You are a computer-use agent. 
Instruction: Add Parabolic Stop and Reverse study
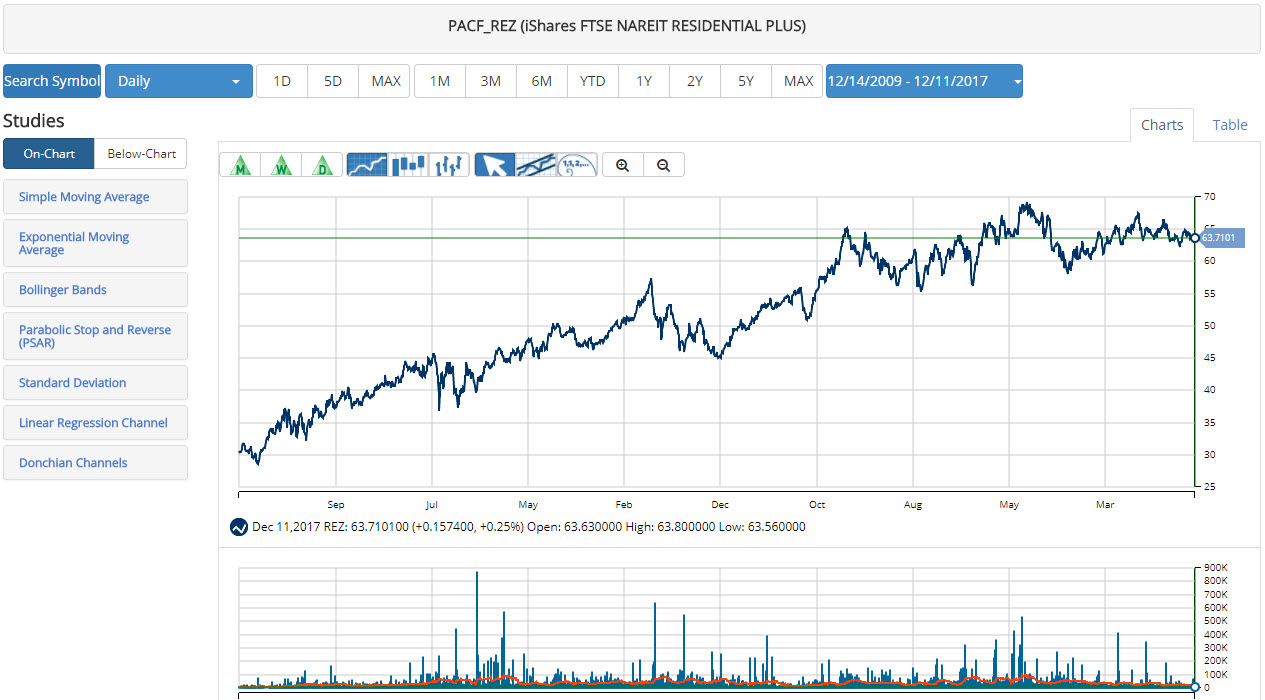coord(95,336)
